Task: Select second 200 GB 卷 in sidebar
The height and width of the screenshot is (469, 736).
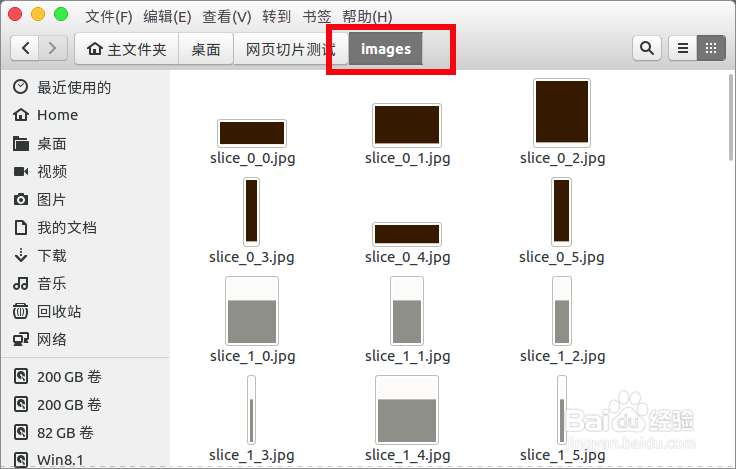Action: coord(69,405)
